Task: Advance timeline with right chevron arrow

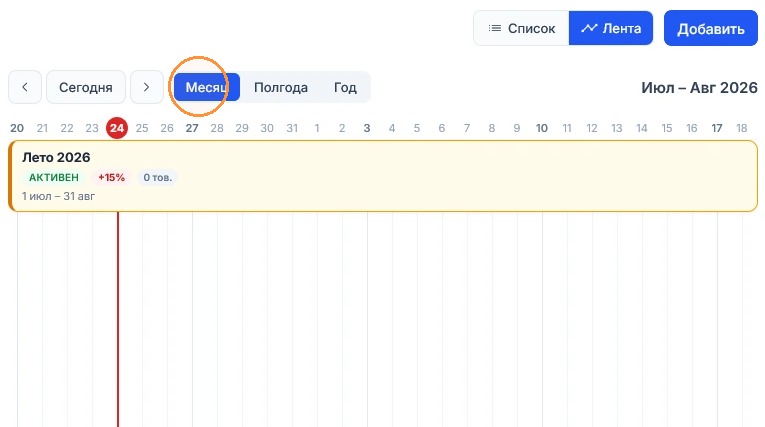Action: click(146, 87)
